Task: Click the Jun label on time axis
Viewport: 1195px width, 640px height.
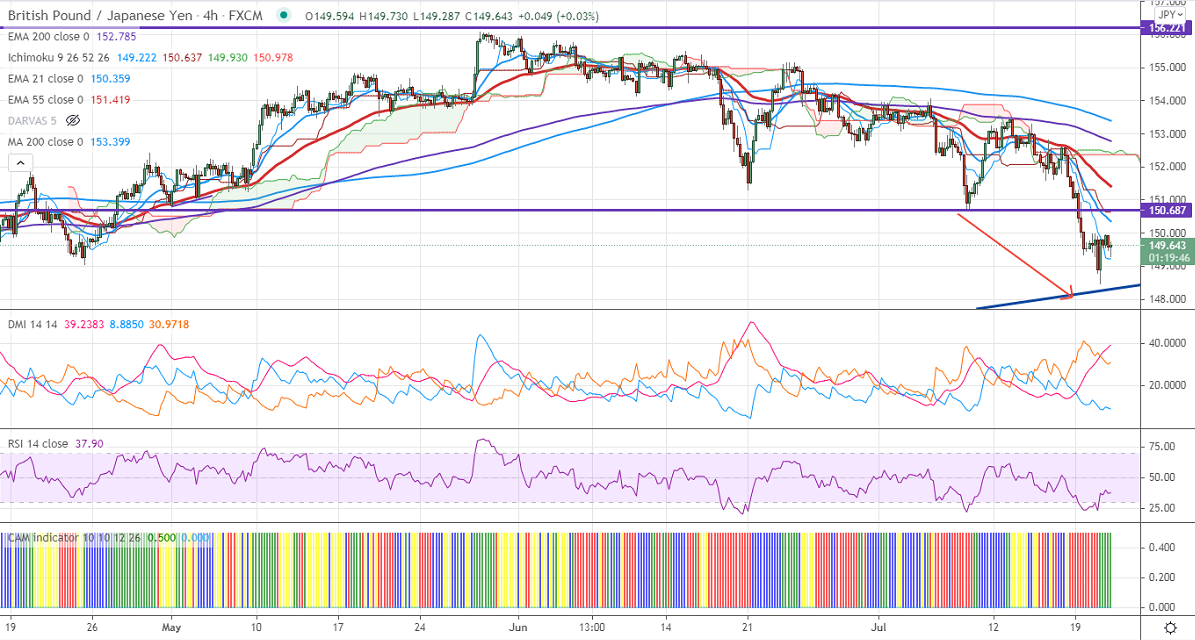Action: (518, 628)
